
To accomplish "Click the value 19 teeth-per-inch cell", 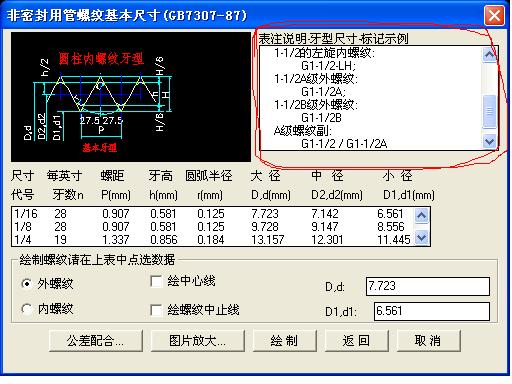I will (61, 240).
